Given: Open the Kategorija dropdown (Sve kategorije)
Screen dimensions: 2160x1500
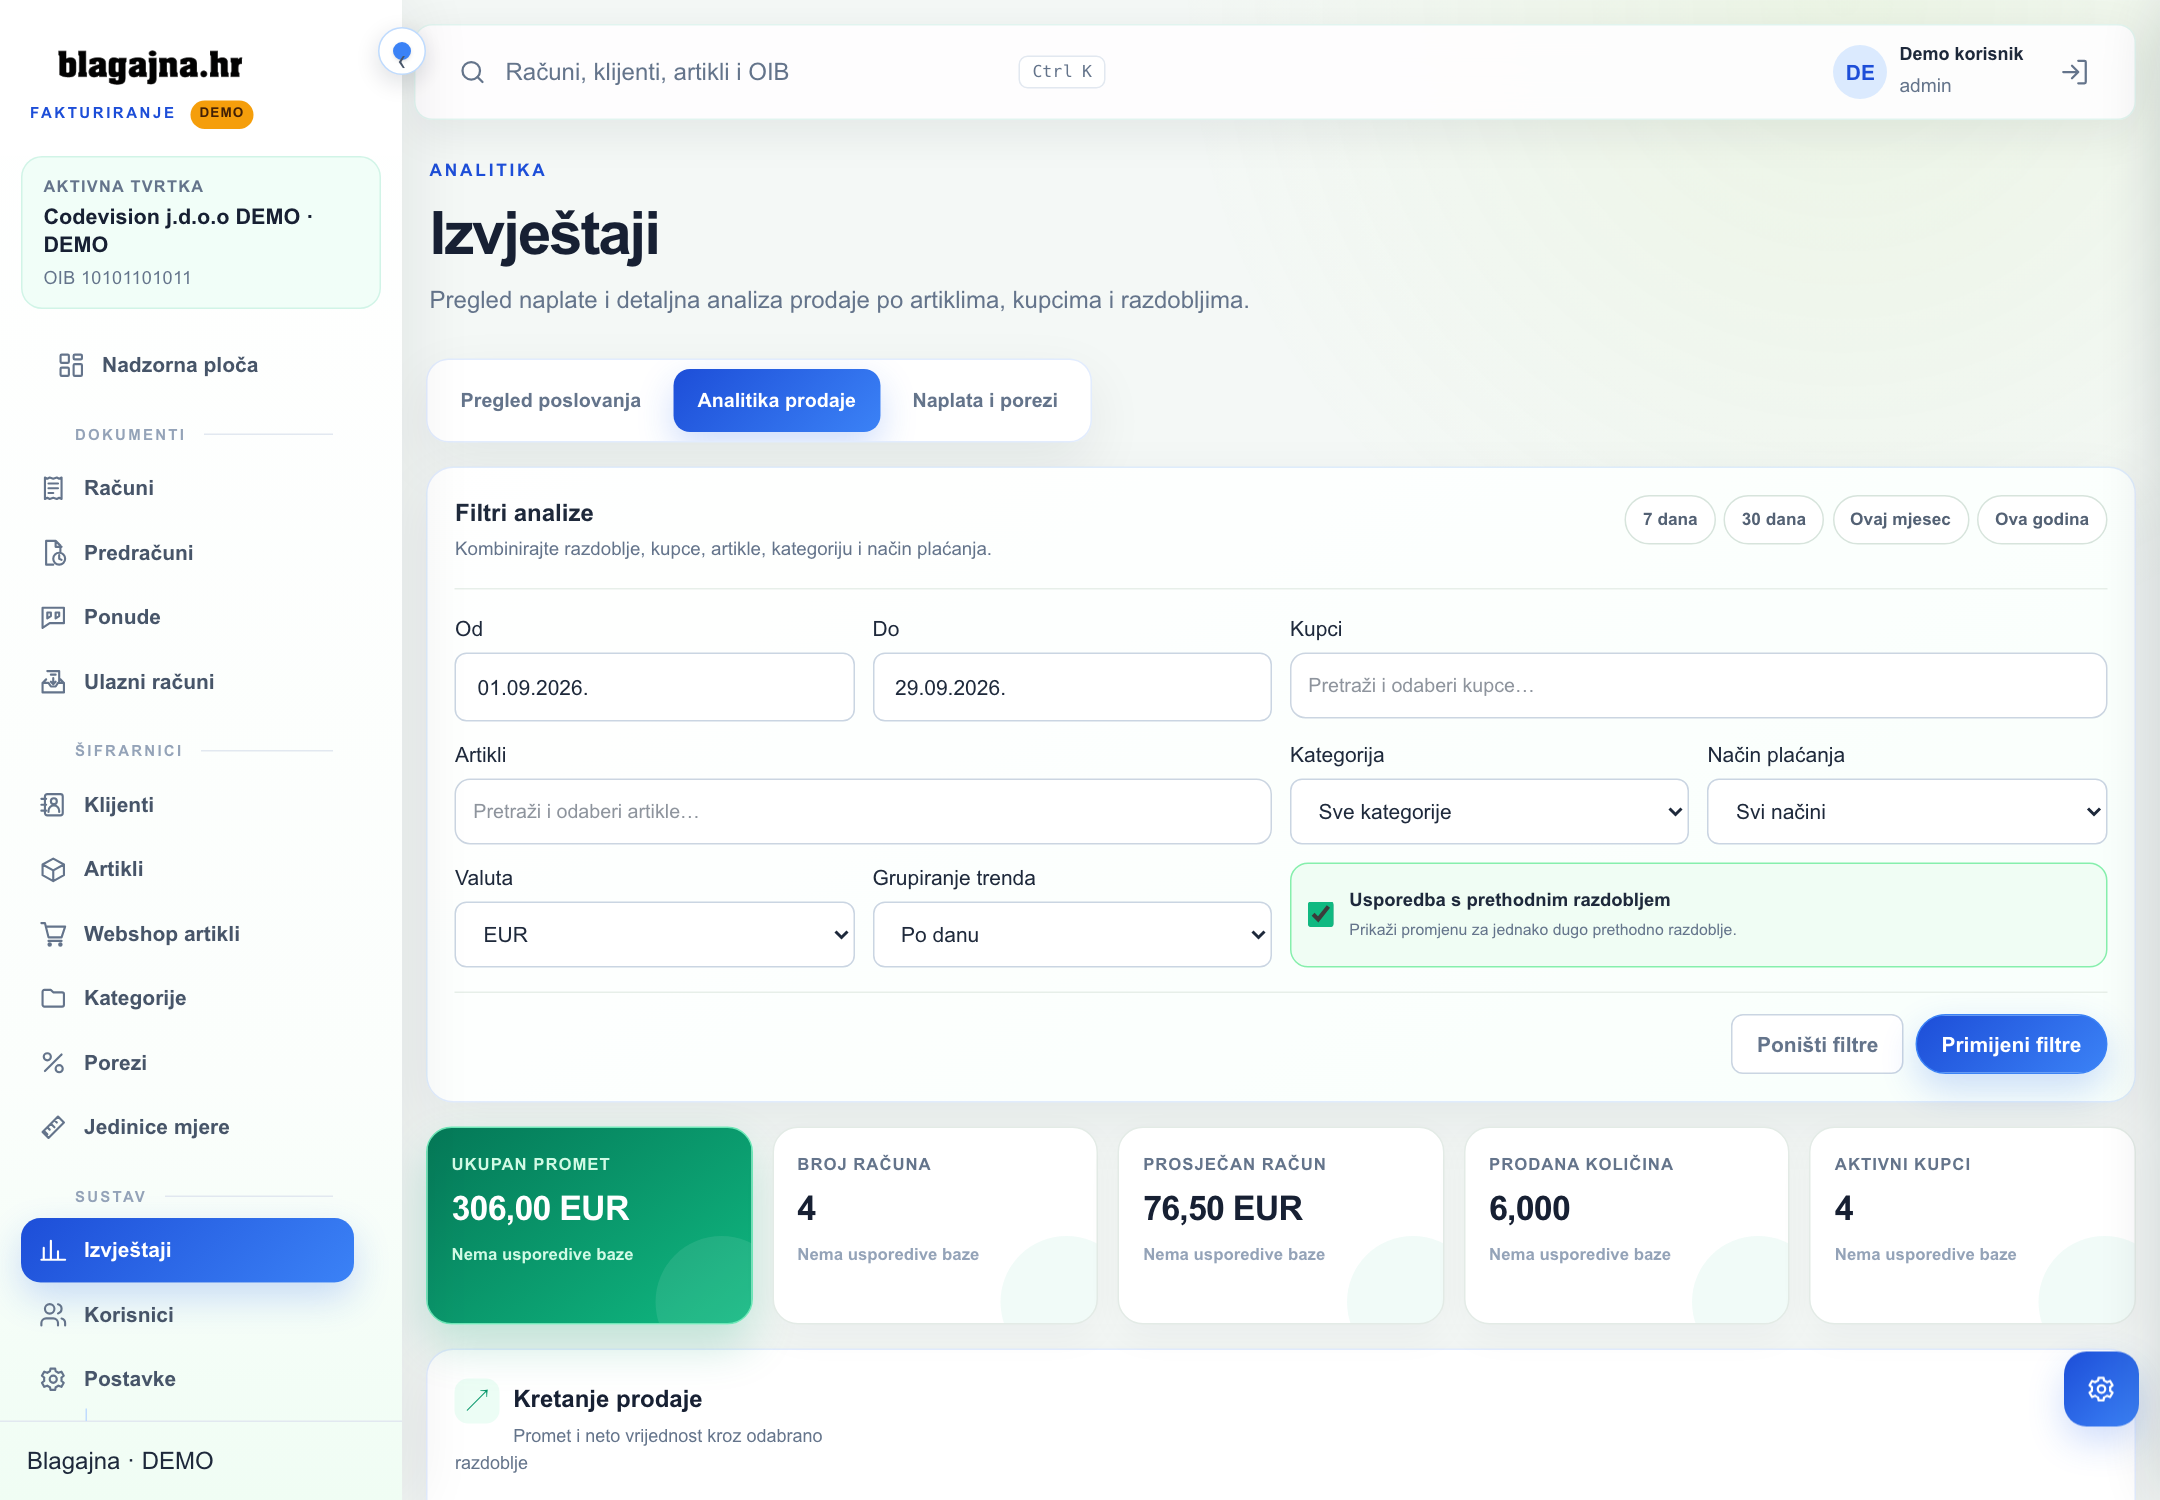Looking at the screenshot, I should pyautogui.click(x=1489, y=812).
